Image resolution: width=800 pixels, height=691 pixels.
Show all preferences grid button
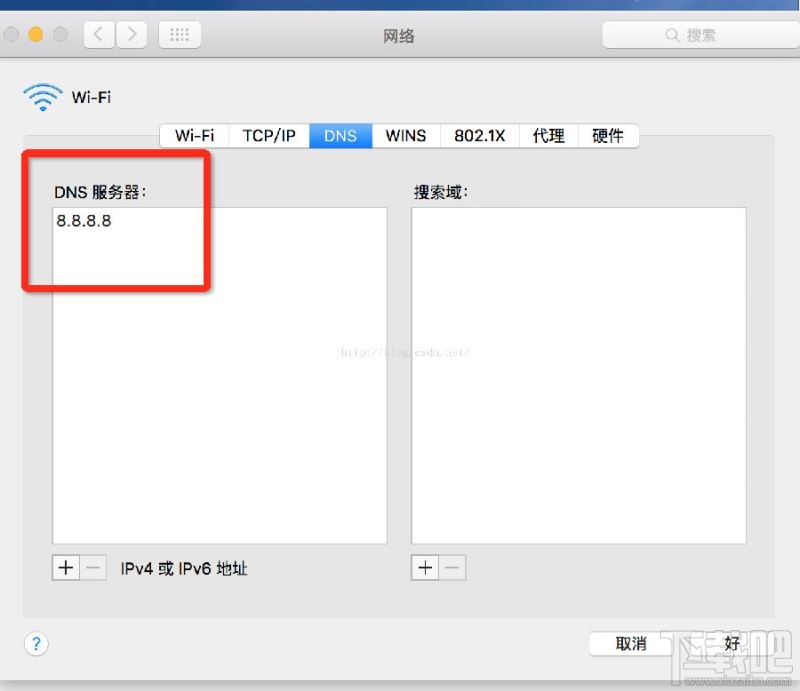pos(180,35)
